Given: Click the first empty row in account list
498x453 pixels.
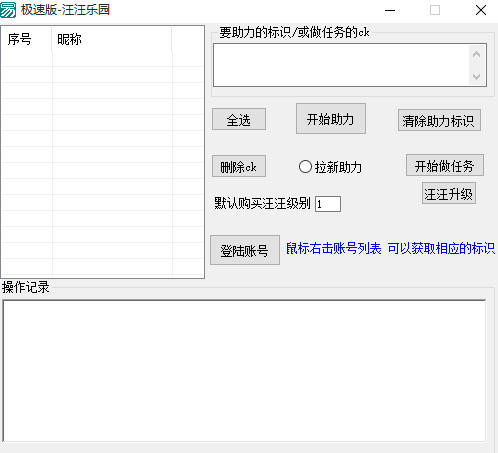Looking at the screenshot, I should coord(102,59).
